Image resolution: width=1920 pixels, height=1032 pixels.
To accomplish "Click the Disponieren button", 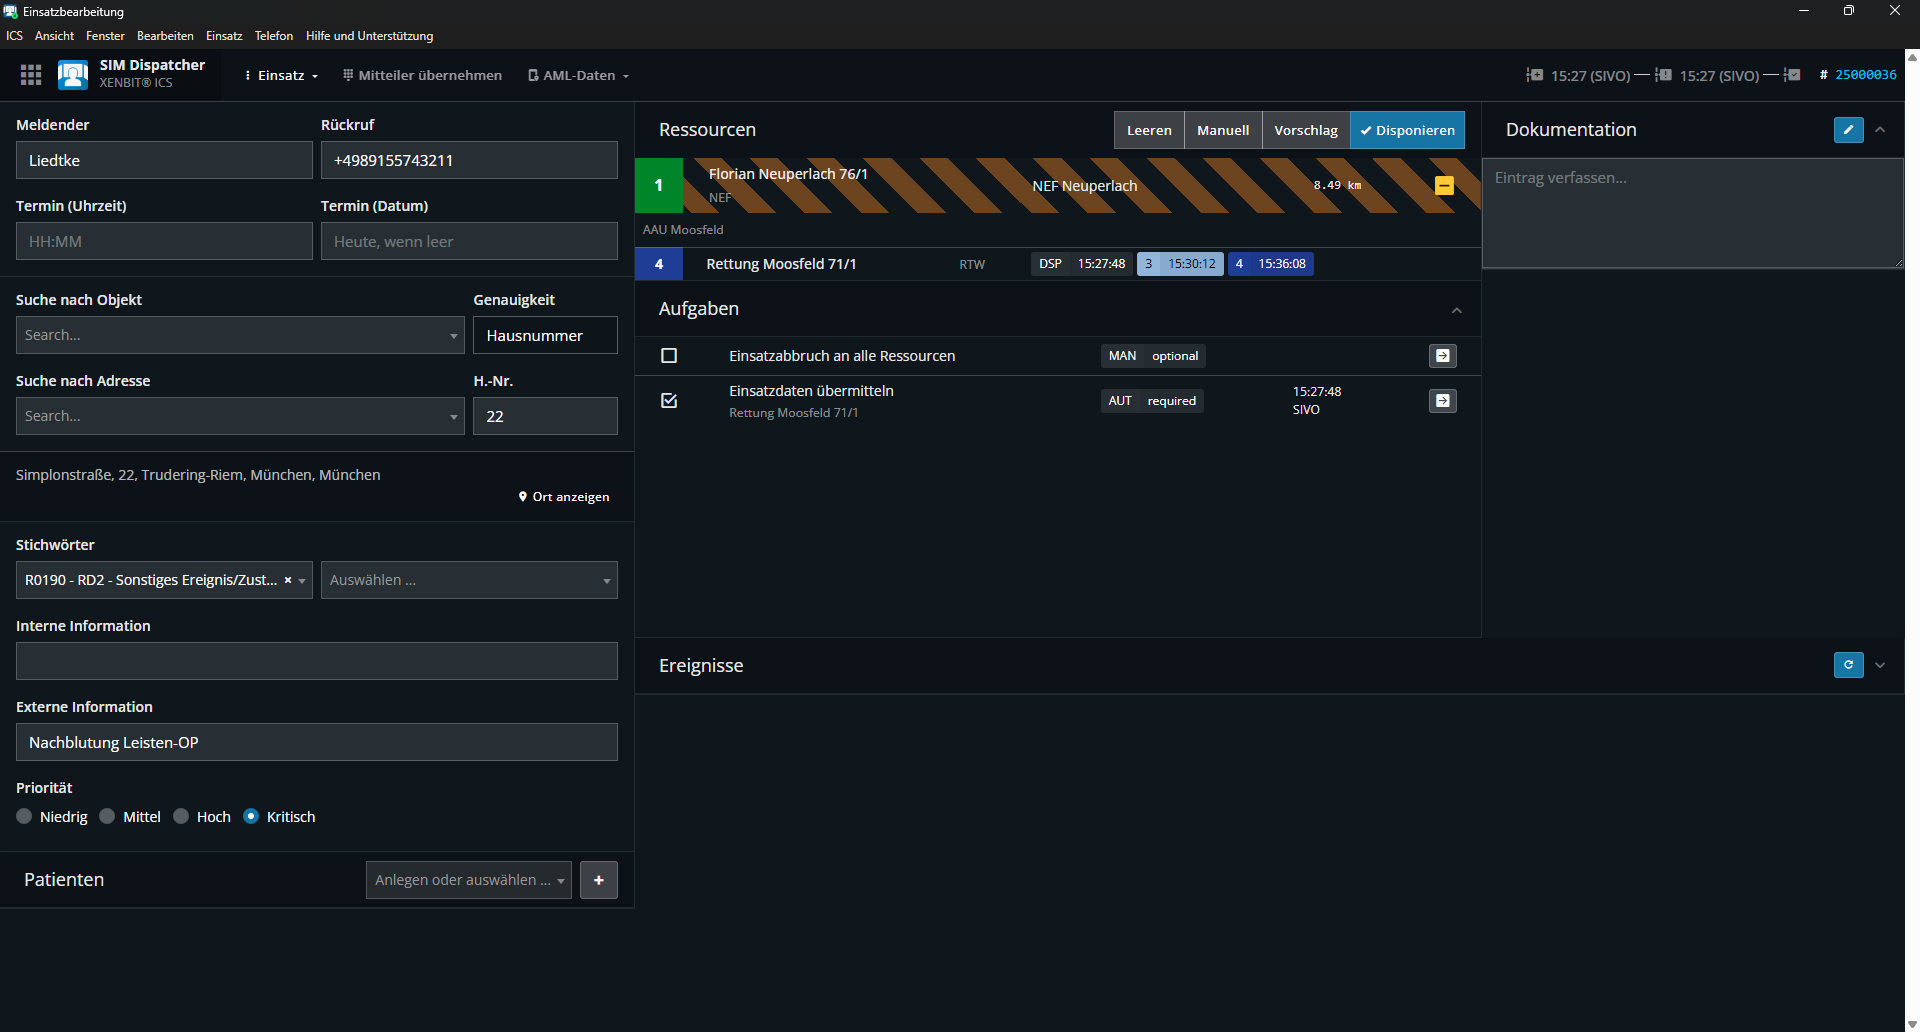I will coord(1407,131).
